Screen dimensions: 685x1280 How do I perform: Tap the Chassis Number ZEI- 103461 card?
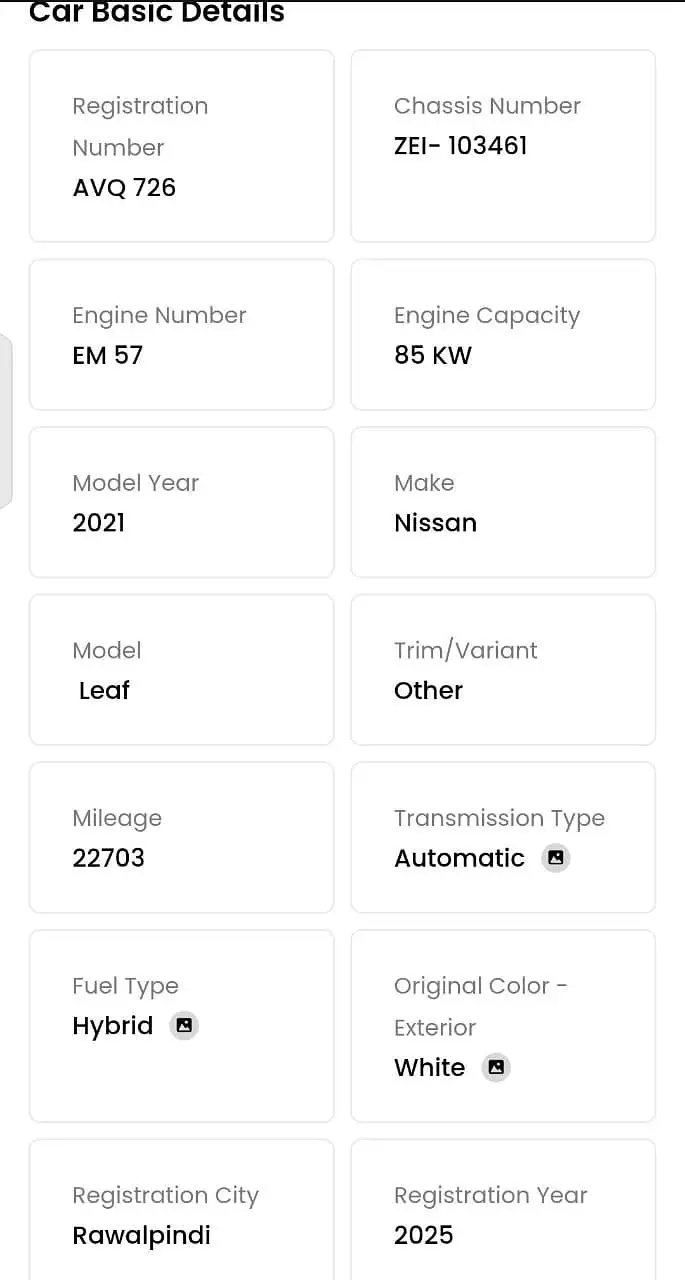coord(503,146)
